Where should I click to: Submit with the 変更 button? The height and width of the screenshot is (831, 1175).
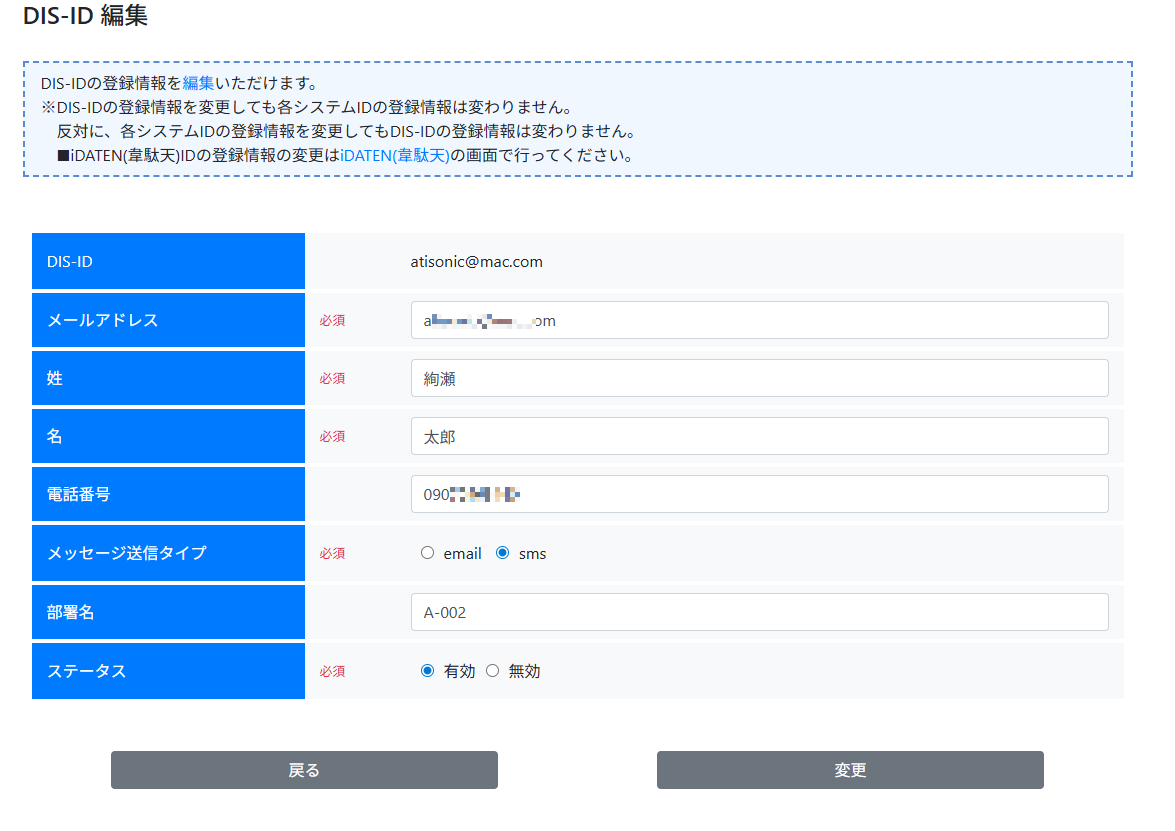850,770
